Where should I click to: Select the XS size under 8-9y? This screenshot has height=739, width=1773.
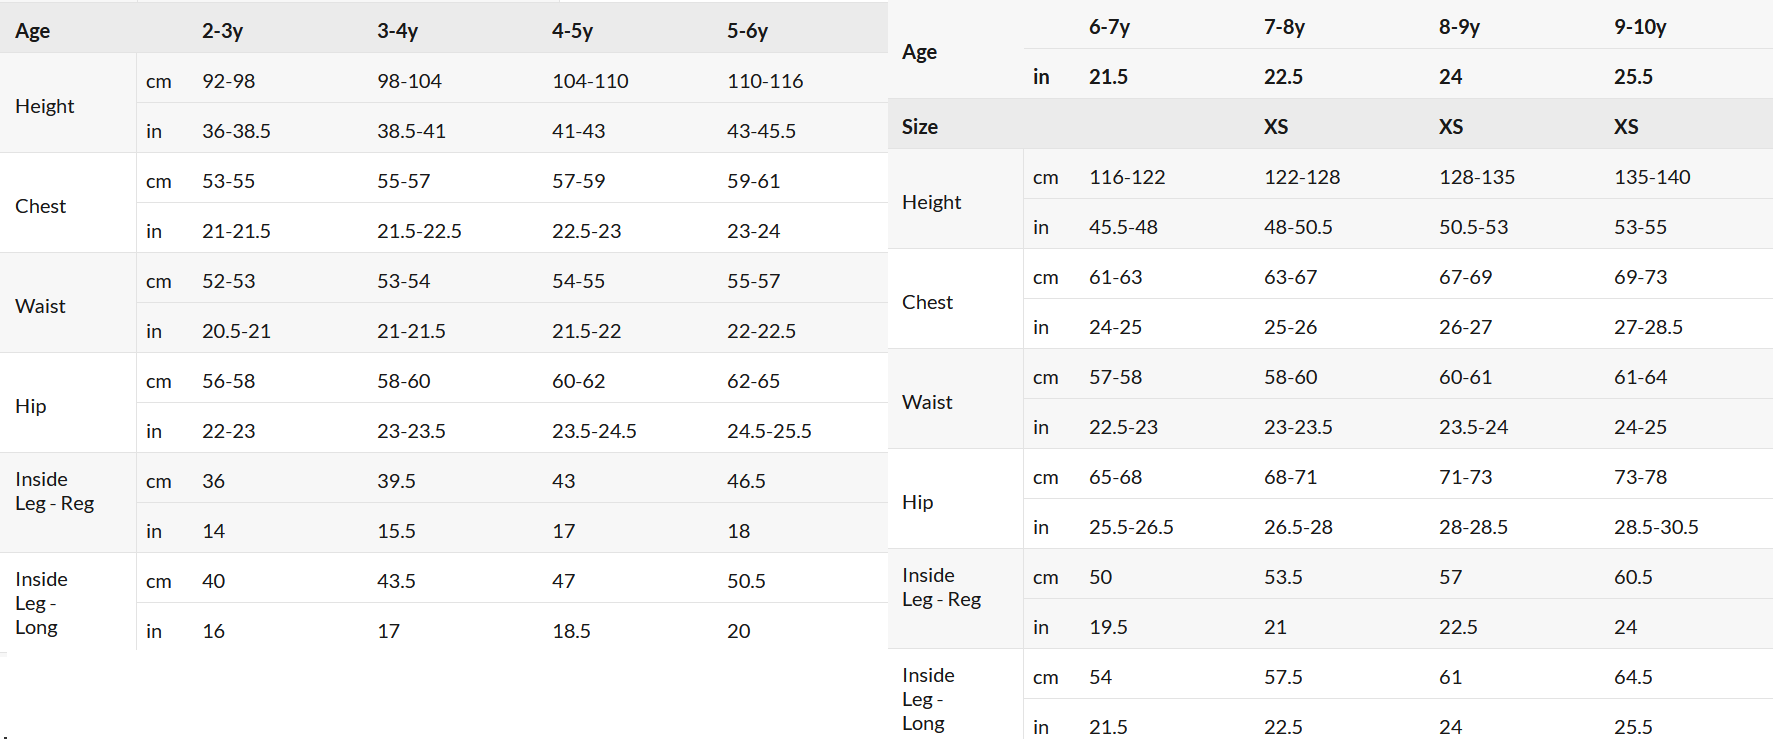pyautogui.click(x=1451, y=127)
